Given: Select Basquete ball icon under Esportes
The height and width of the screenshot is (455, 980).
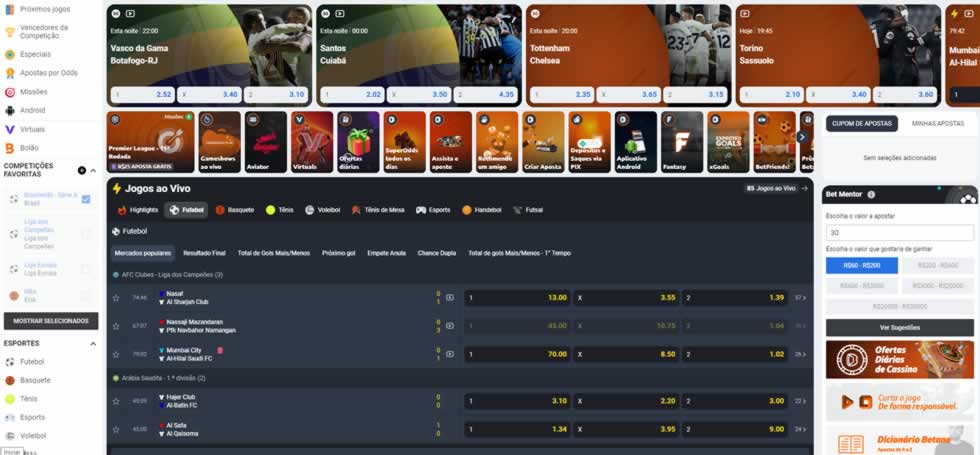Looking at the screenshot, I should [10, 380].
